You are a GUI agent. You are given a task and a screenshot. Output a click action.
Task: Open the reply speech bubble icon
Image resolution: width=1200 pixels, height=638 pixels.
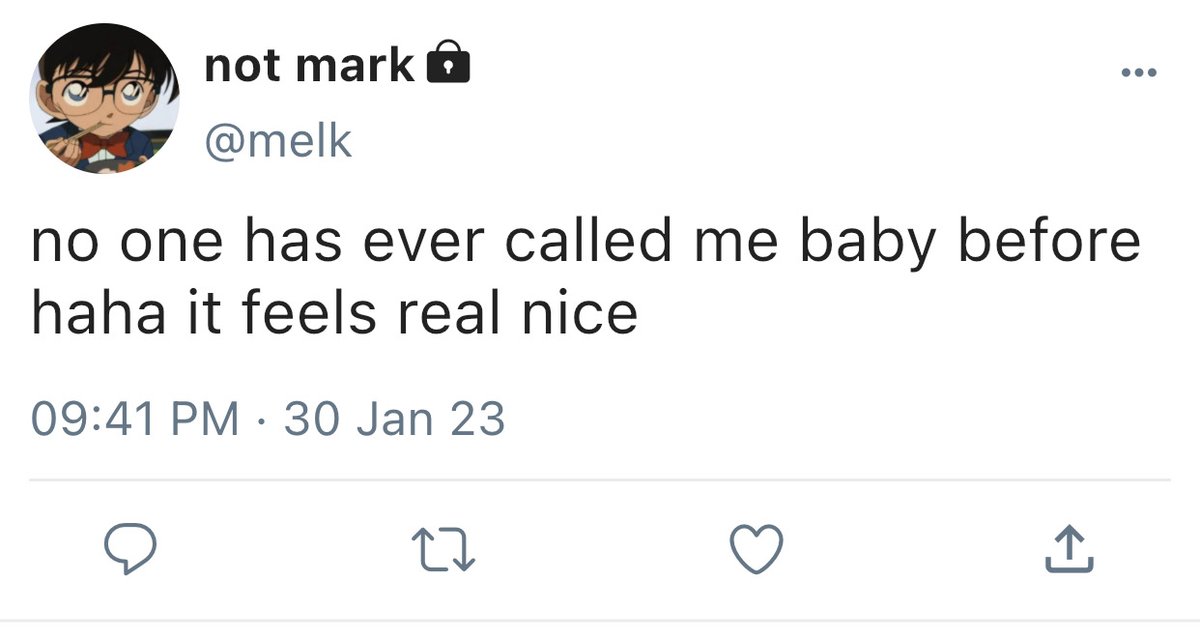(x=127, y=549)
